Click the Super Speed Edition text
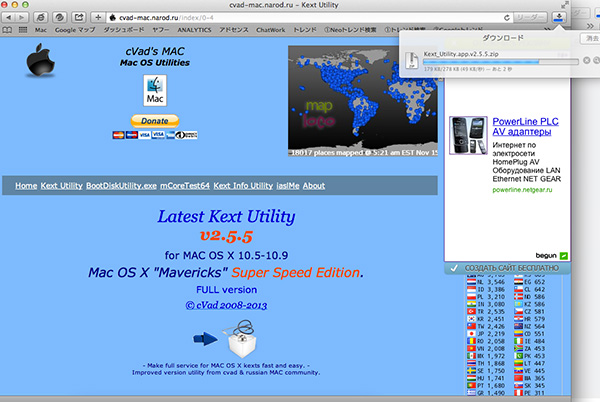The image size is (600, 402). (x=295, y=272)
